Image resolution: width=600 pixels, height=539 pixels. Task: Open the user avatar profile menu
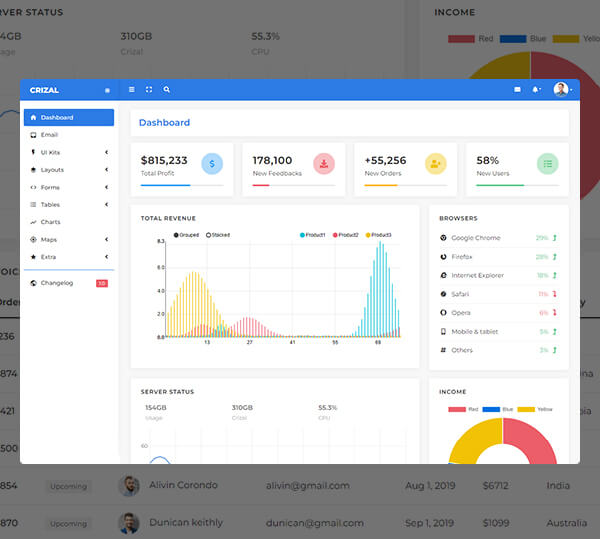(x=561, y=90)
